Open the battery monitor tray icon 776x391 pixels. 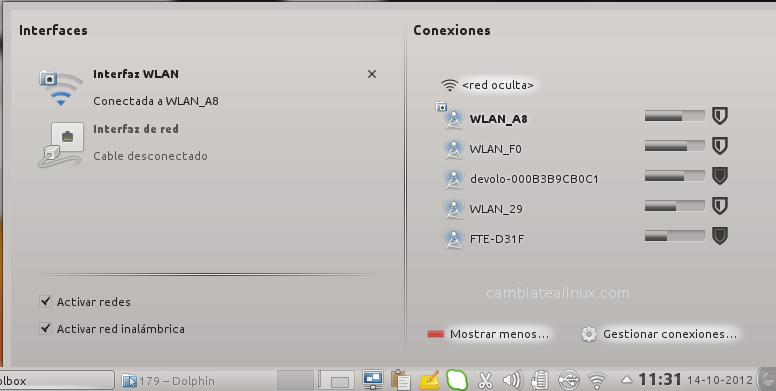[539, 380]
